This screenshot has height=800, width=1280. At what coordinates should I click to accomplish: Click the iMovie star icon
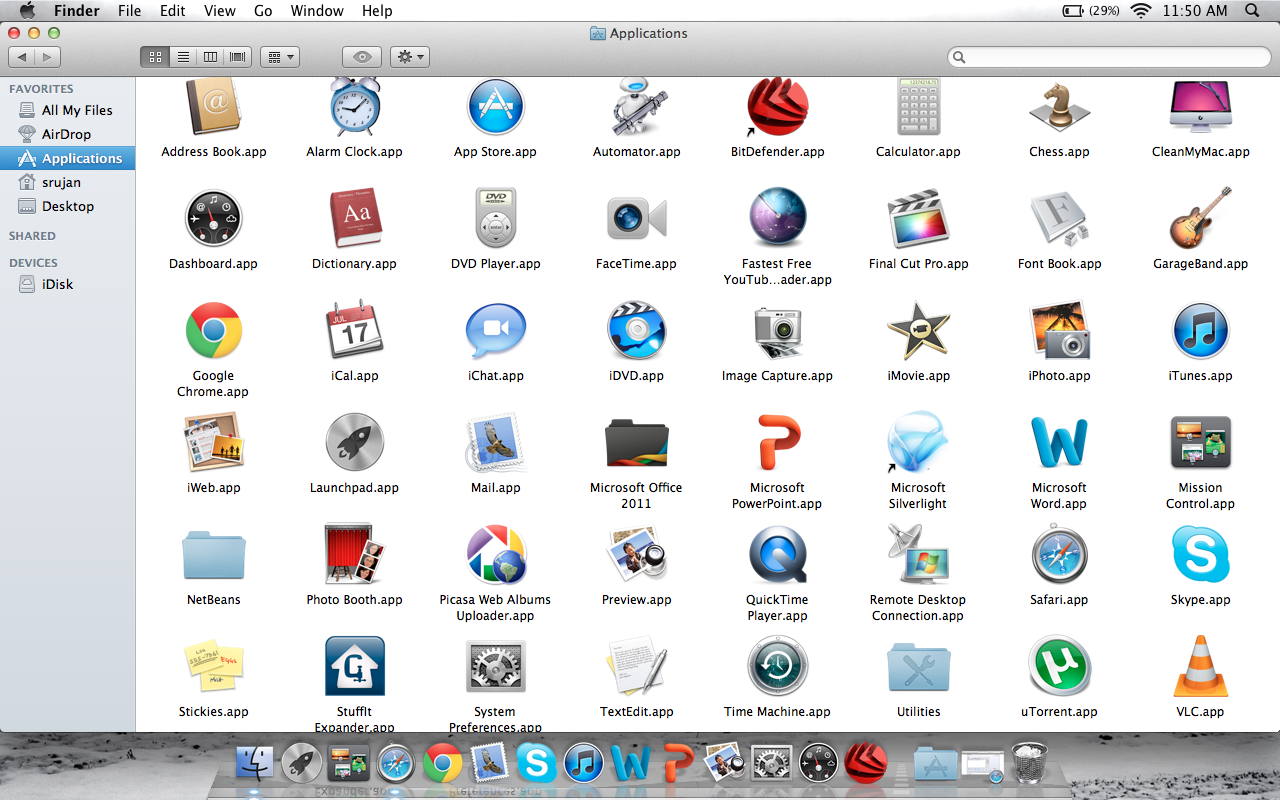click(x=918, y=330)
